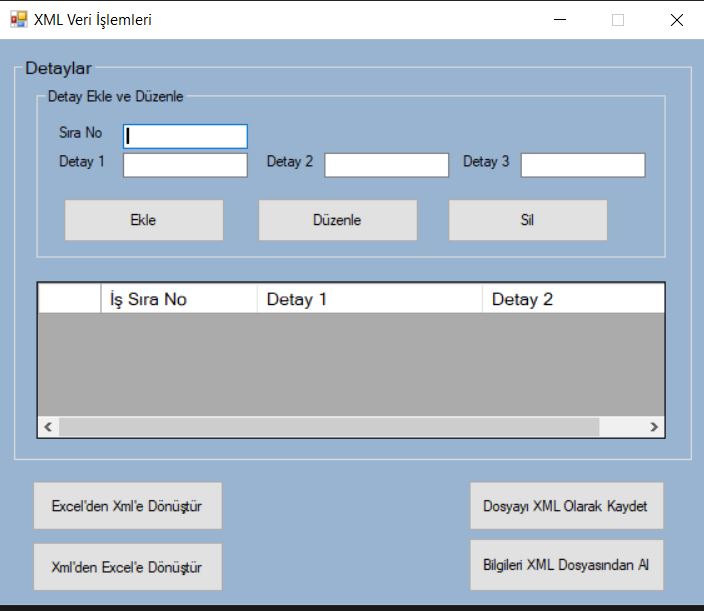704x611 pixels.
Task: Click the grid scrollbar right arrow
Action: (654, 426)
